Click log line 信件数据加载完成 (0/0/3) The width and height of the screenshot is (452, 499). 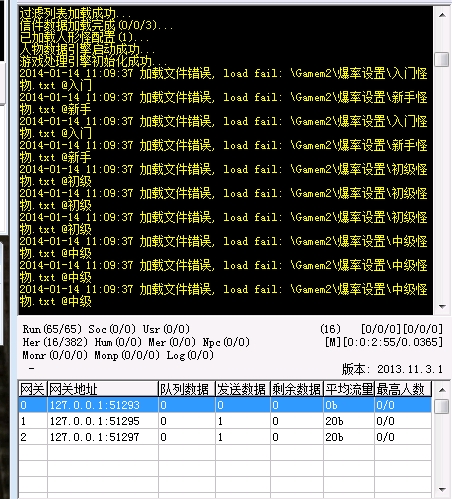[96, 25]
